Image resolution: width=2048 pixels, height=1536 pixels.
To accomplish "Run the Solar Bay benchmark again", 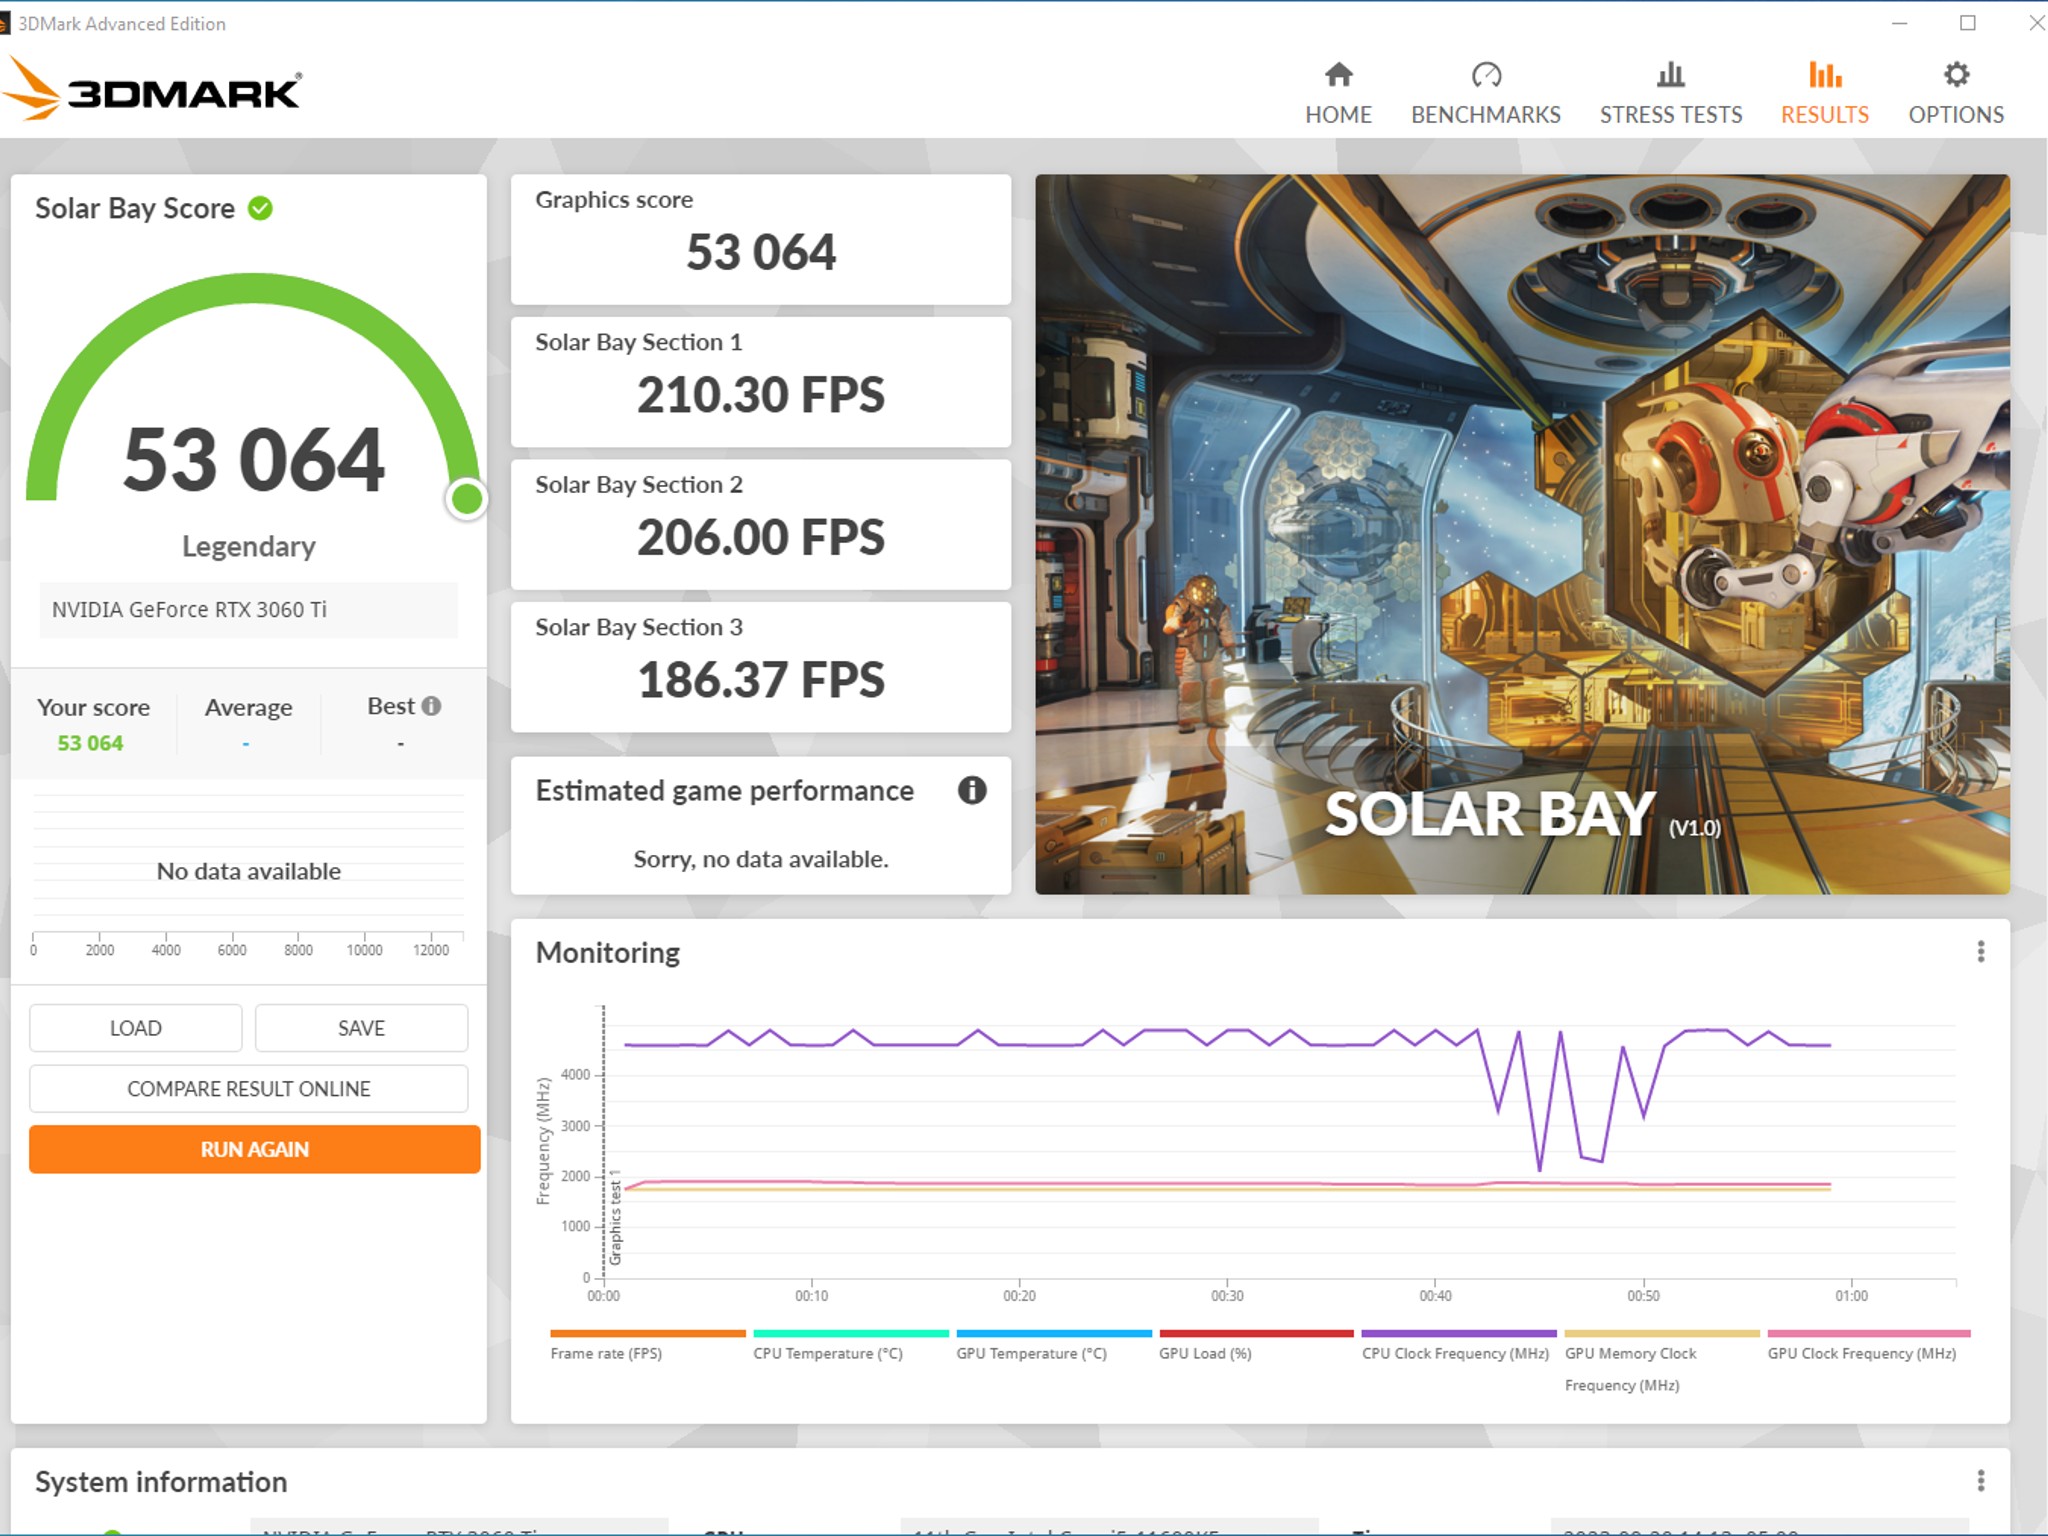I will (254, 1149).
